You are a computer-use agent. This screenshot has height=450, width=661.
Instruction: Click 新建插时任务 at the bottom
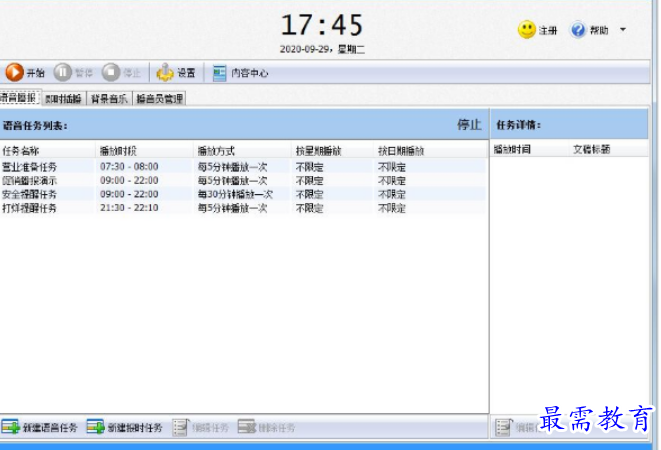pyautogui.click(x=125, y=427)
